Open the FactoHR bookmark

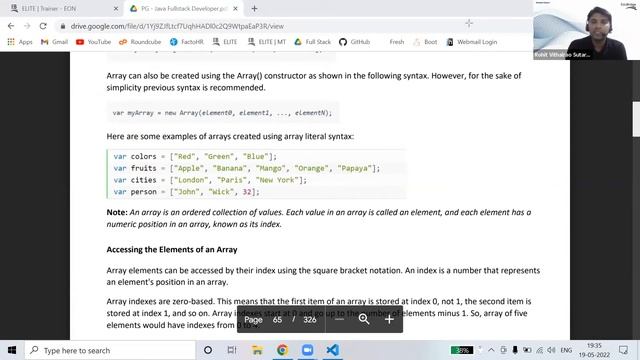[187, 42]
